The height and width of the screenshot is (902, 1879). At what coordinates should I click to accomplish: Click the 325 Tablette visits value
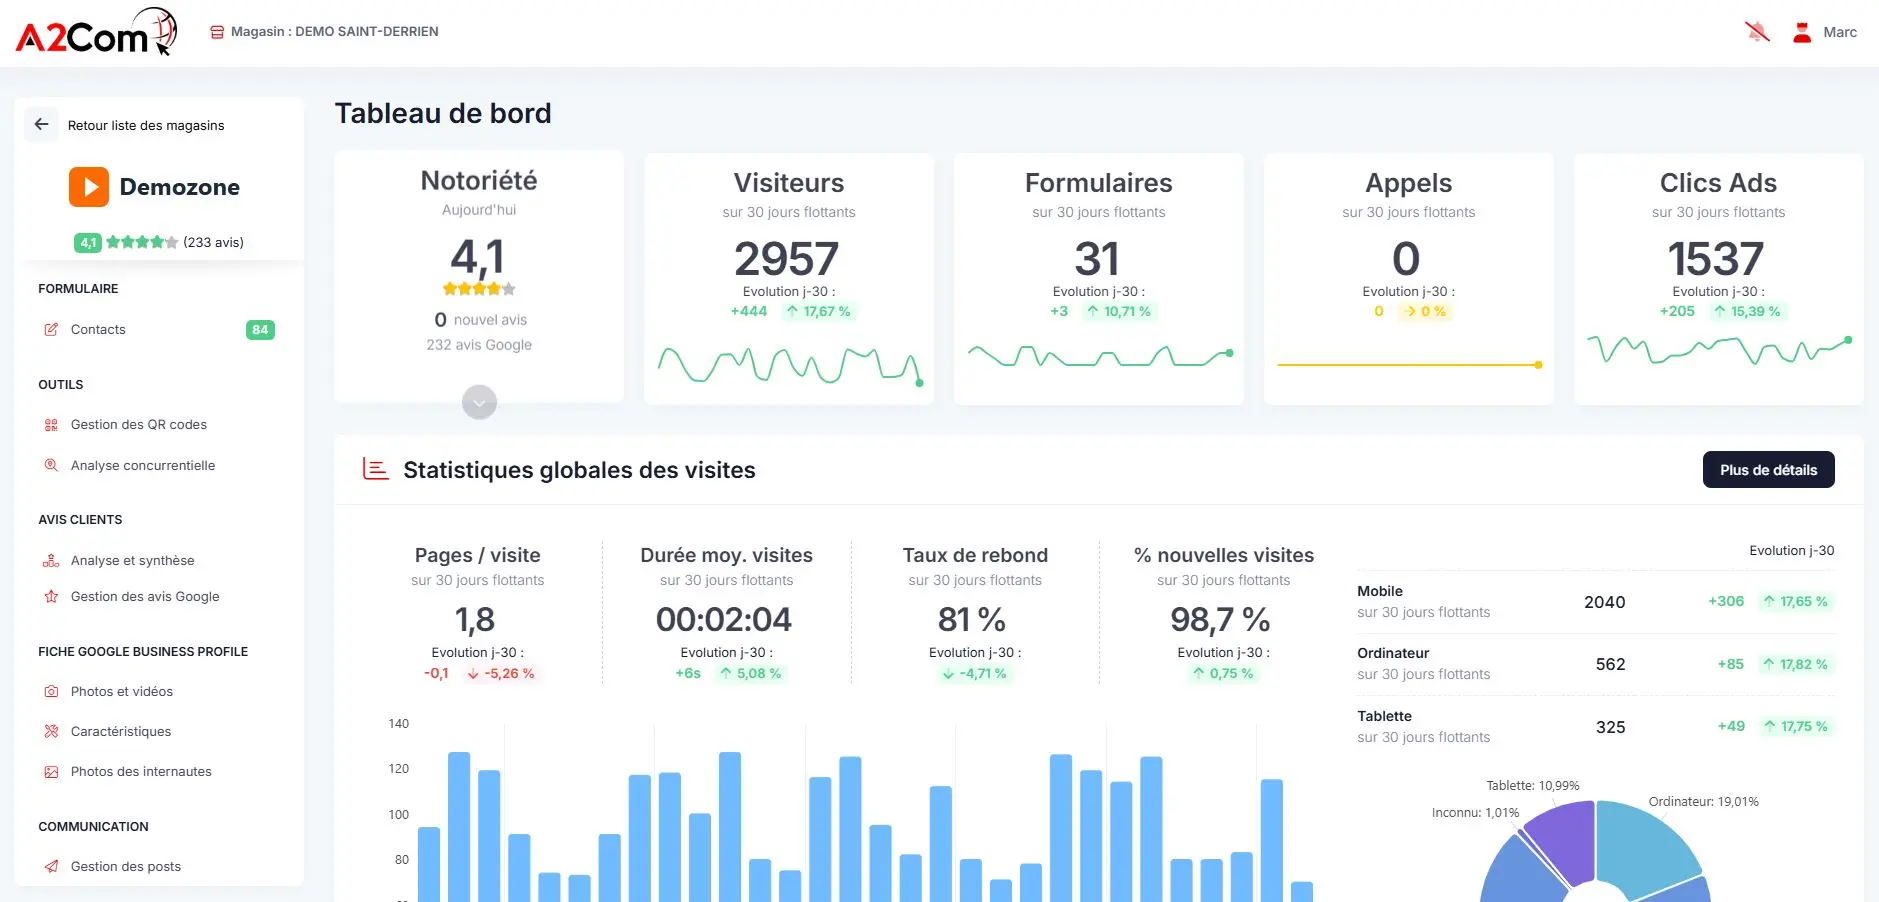click(x=1610, y=727)
